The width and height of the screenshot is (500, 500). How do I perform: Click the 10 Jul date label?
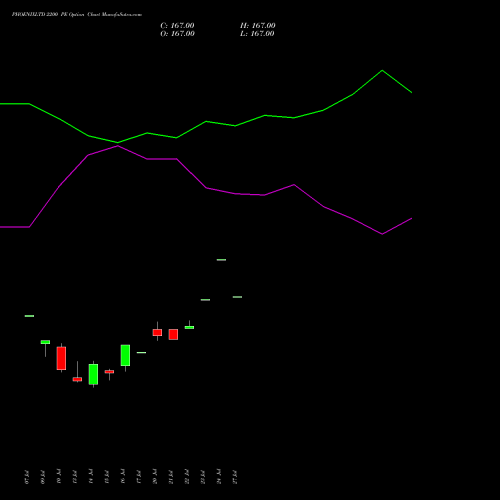click(x=59, y=476)
